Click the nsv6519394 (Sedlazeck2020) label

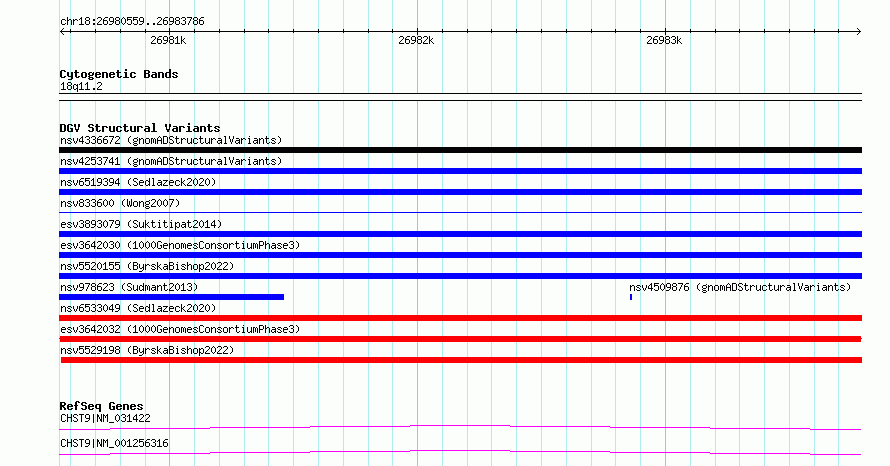tap(138, 182)
